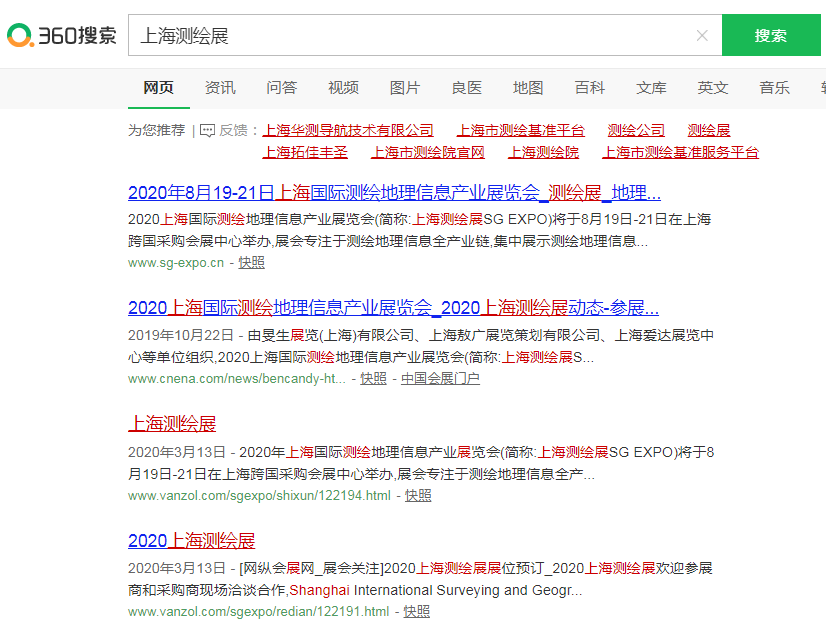This screenshot has height=641, width=826.
Task: Click the 中国会展门户 source link
Action: [x=440, y=378]
